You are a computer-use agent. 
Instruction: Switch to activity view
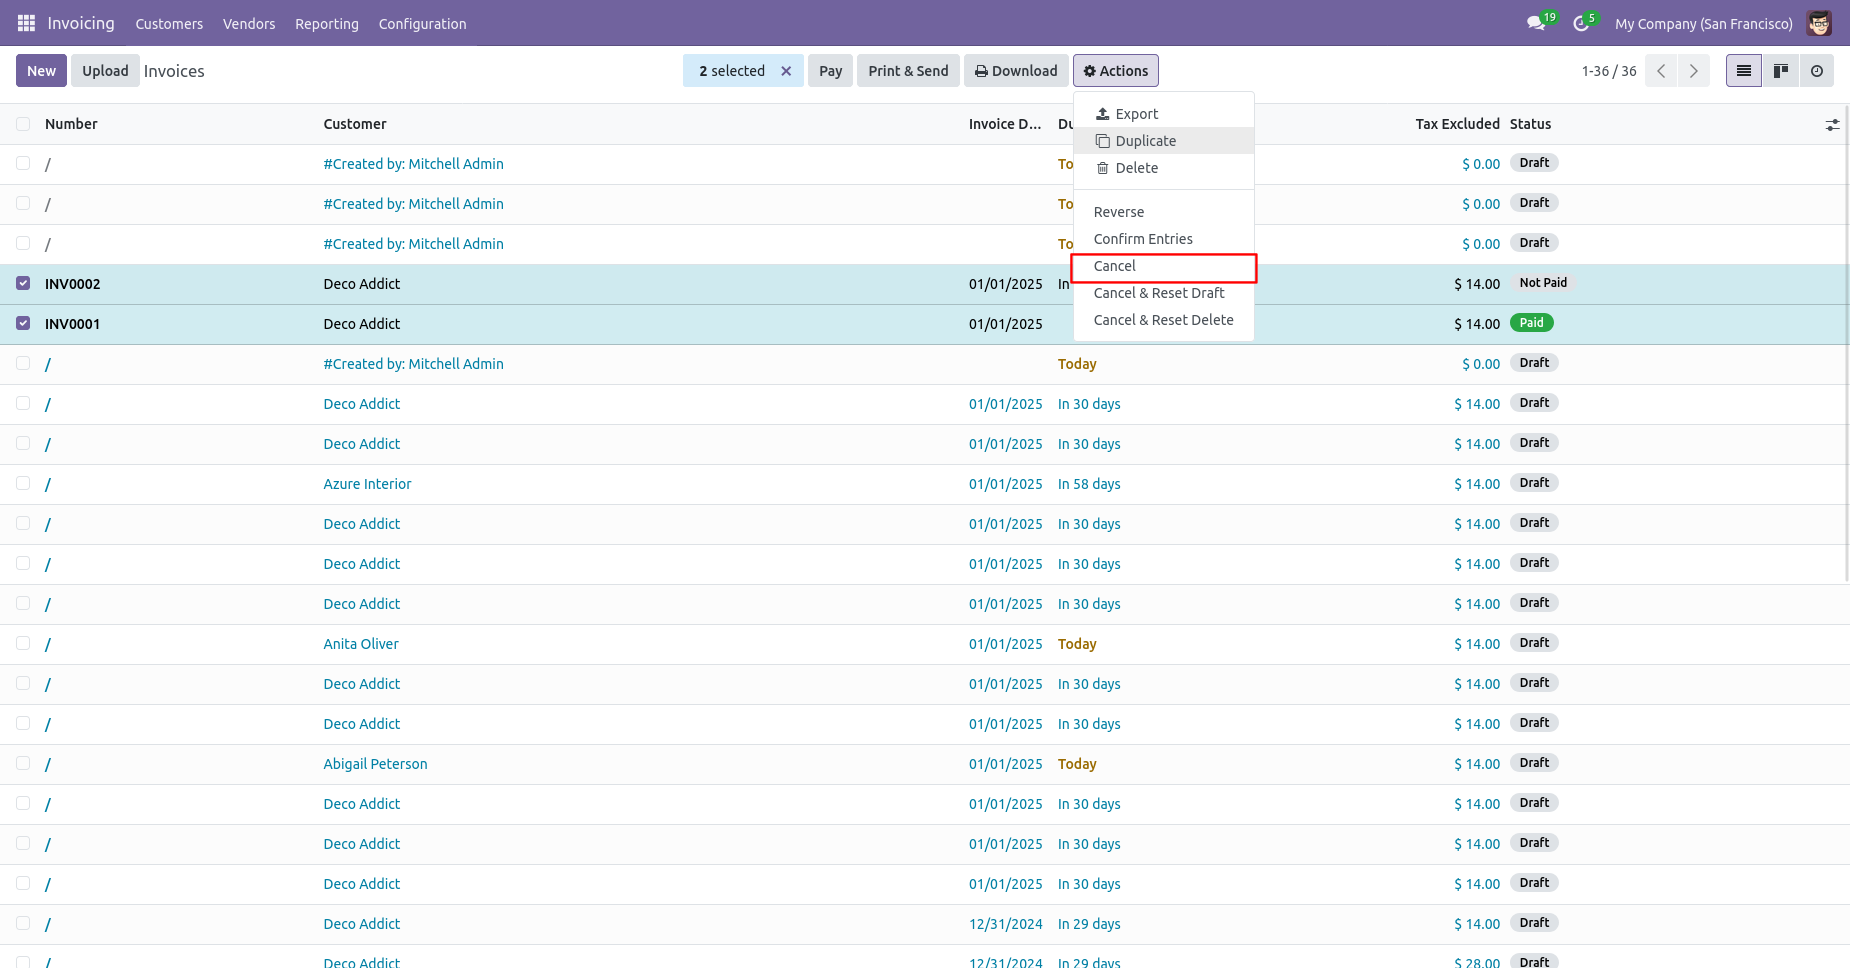(1817, 71)
